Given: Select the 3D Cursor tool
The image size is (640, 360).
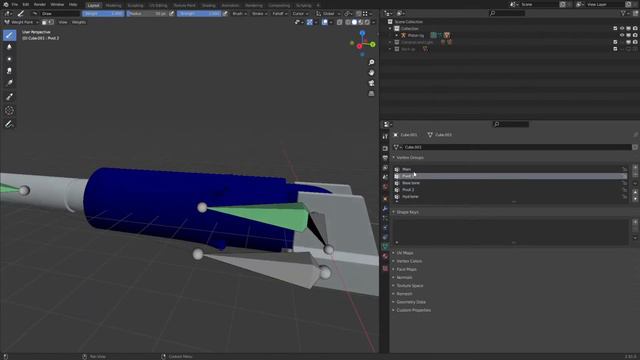Looking at the screenshot, I should 9,110.
